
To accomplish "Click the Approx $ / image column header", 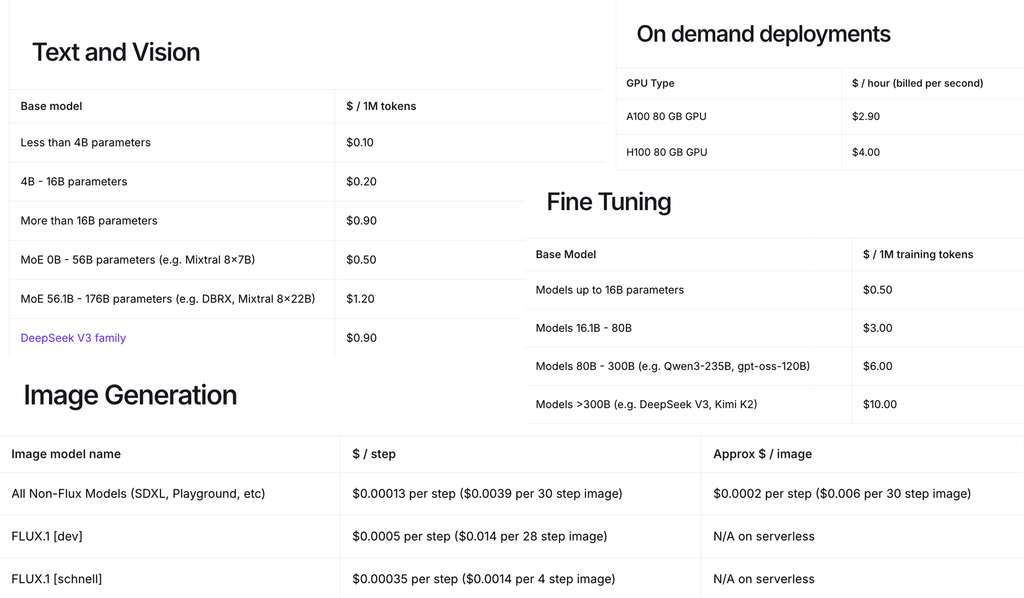I will 762,454.
